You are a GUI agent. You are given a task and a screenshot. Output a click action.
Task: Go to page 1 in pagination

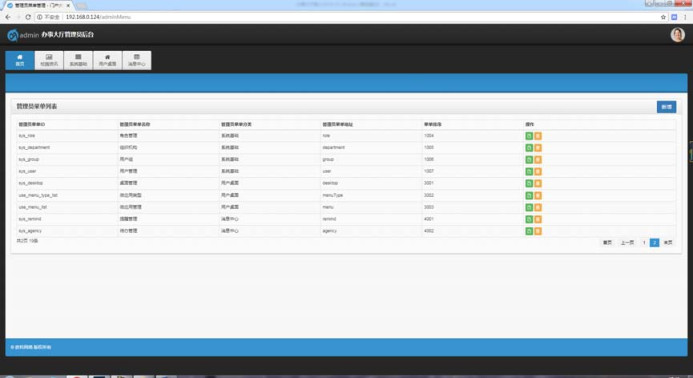pyautogui.click(x=644, y=243)
